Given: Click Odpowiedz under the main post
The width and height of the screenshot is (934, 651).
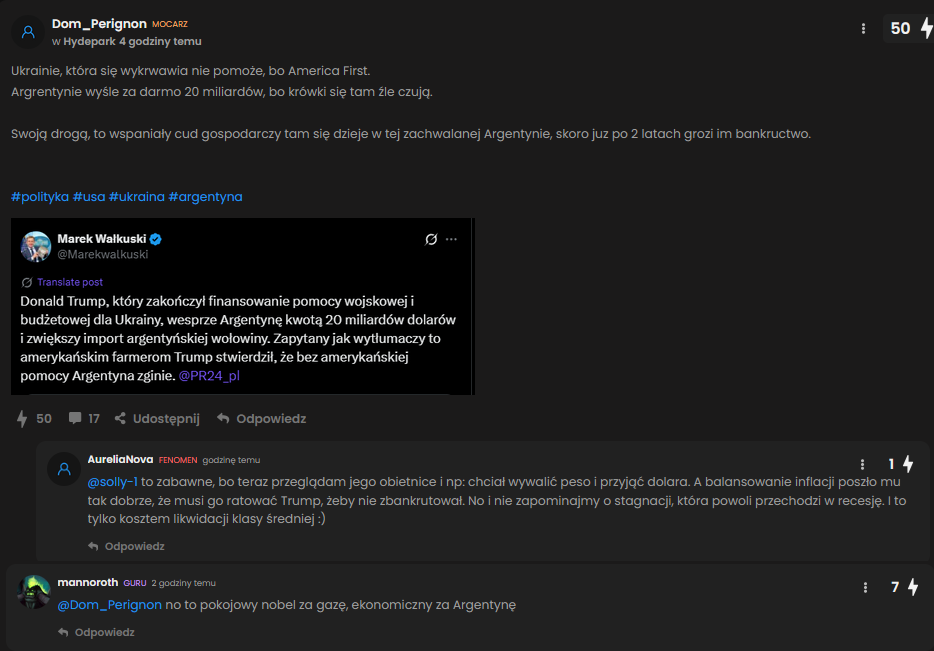Looking at the screenshot, I should point(261,419).
